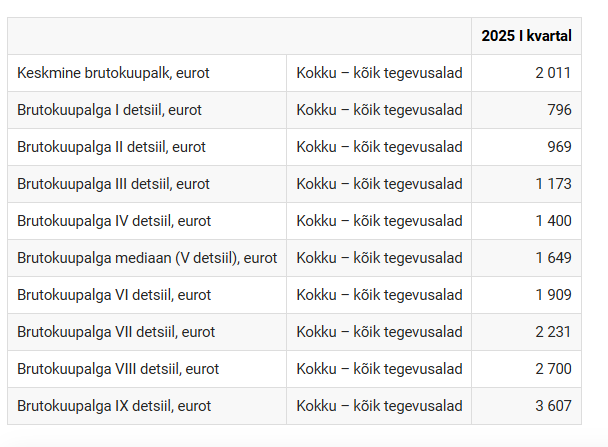Click the IX detsiil value 3 607
The height and width of the screenshot is (447, 608).
point(553,406)
